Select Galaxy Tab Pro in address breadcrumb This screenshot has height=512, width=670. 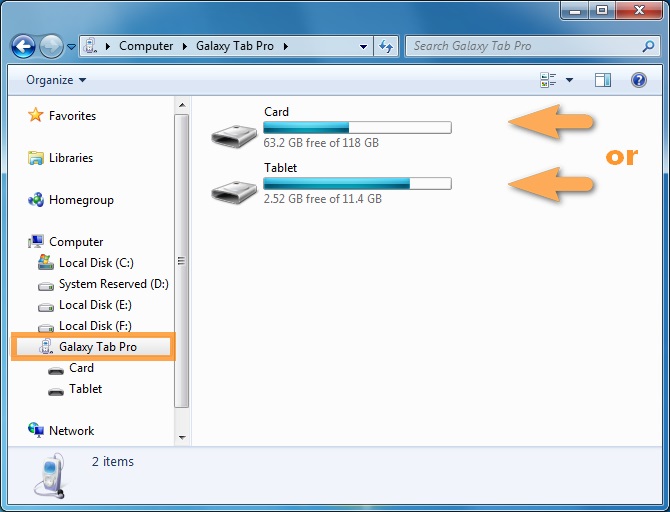pos(235,46)
